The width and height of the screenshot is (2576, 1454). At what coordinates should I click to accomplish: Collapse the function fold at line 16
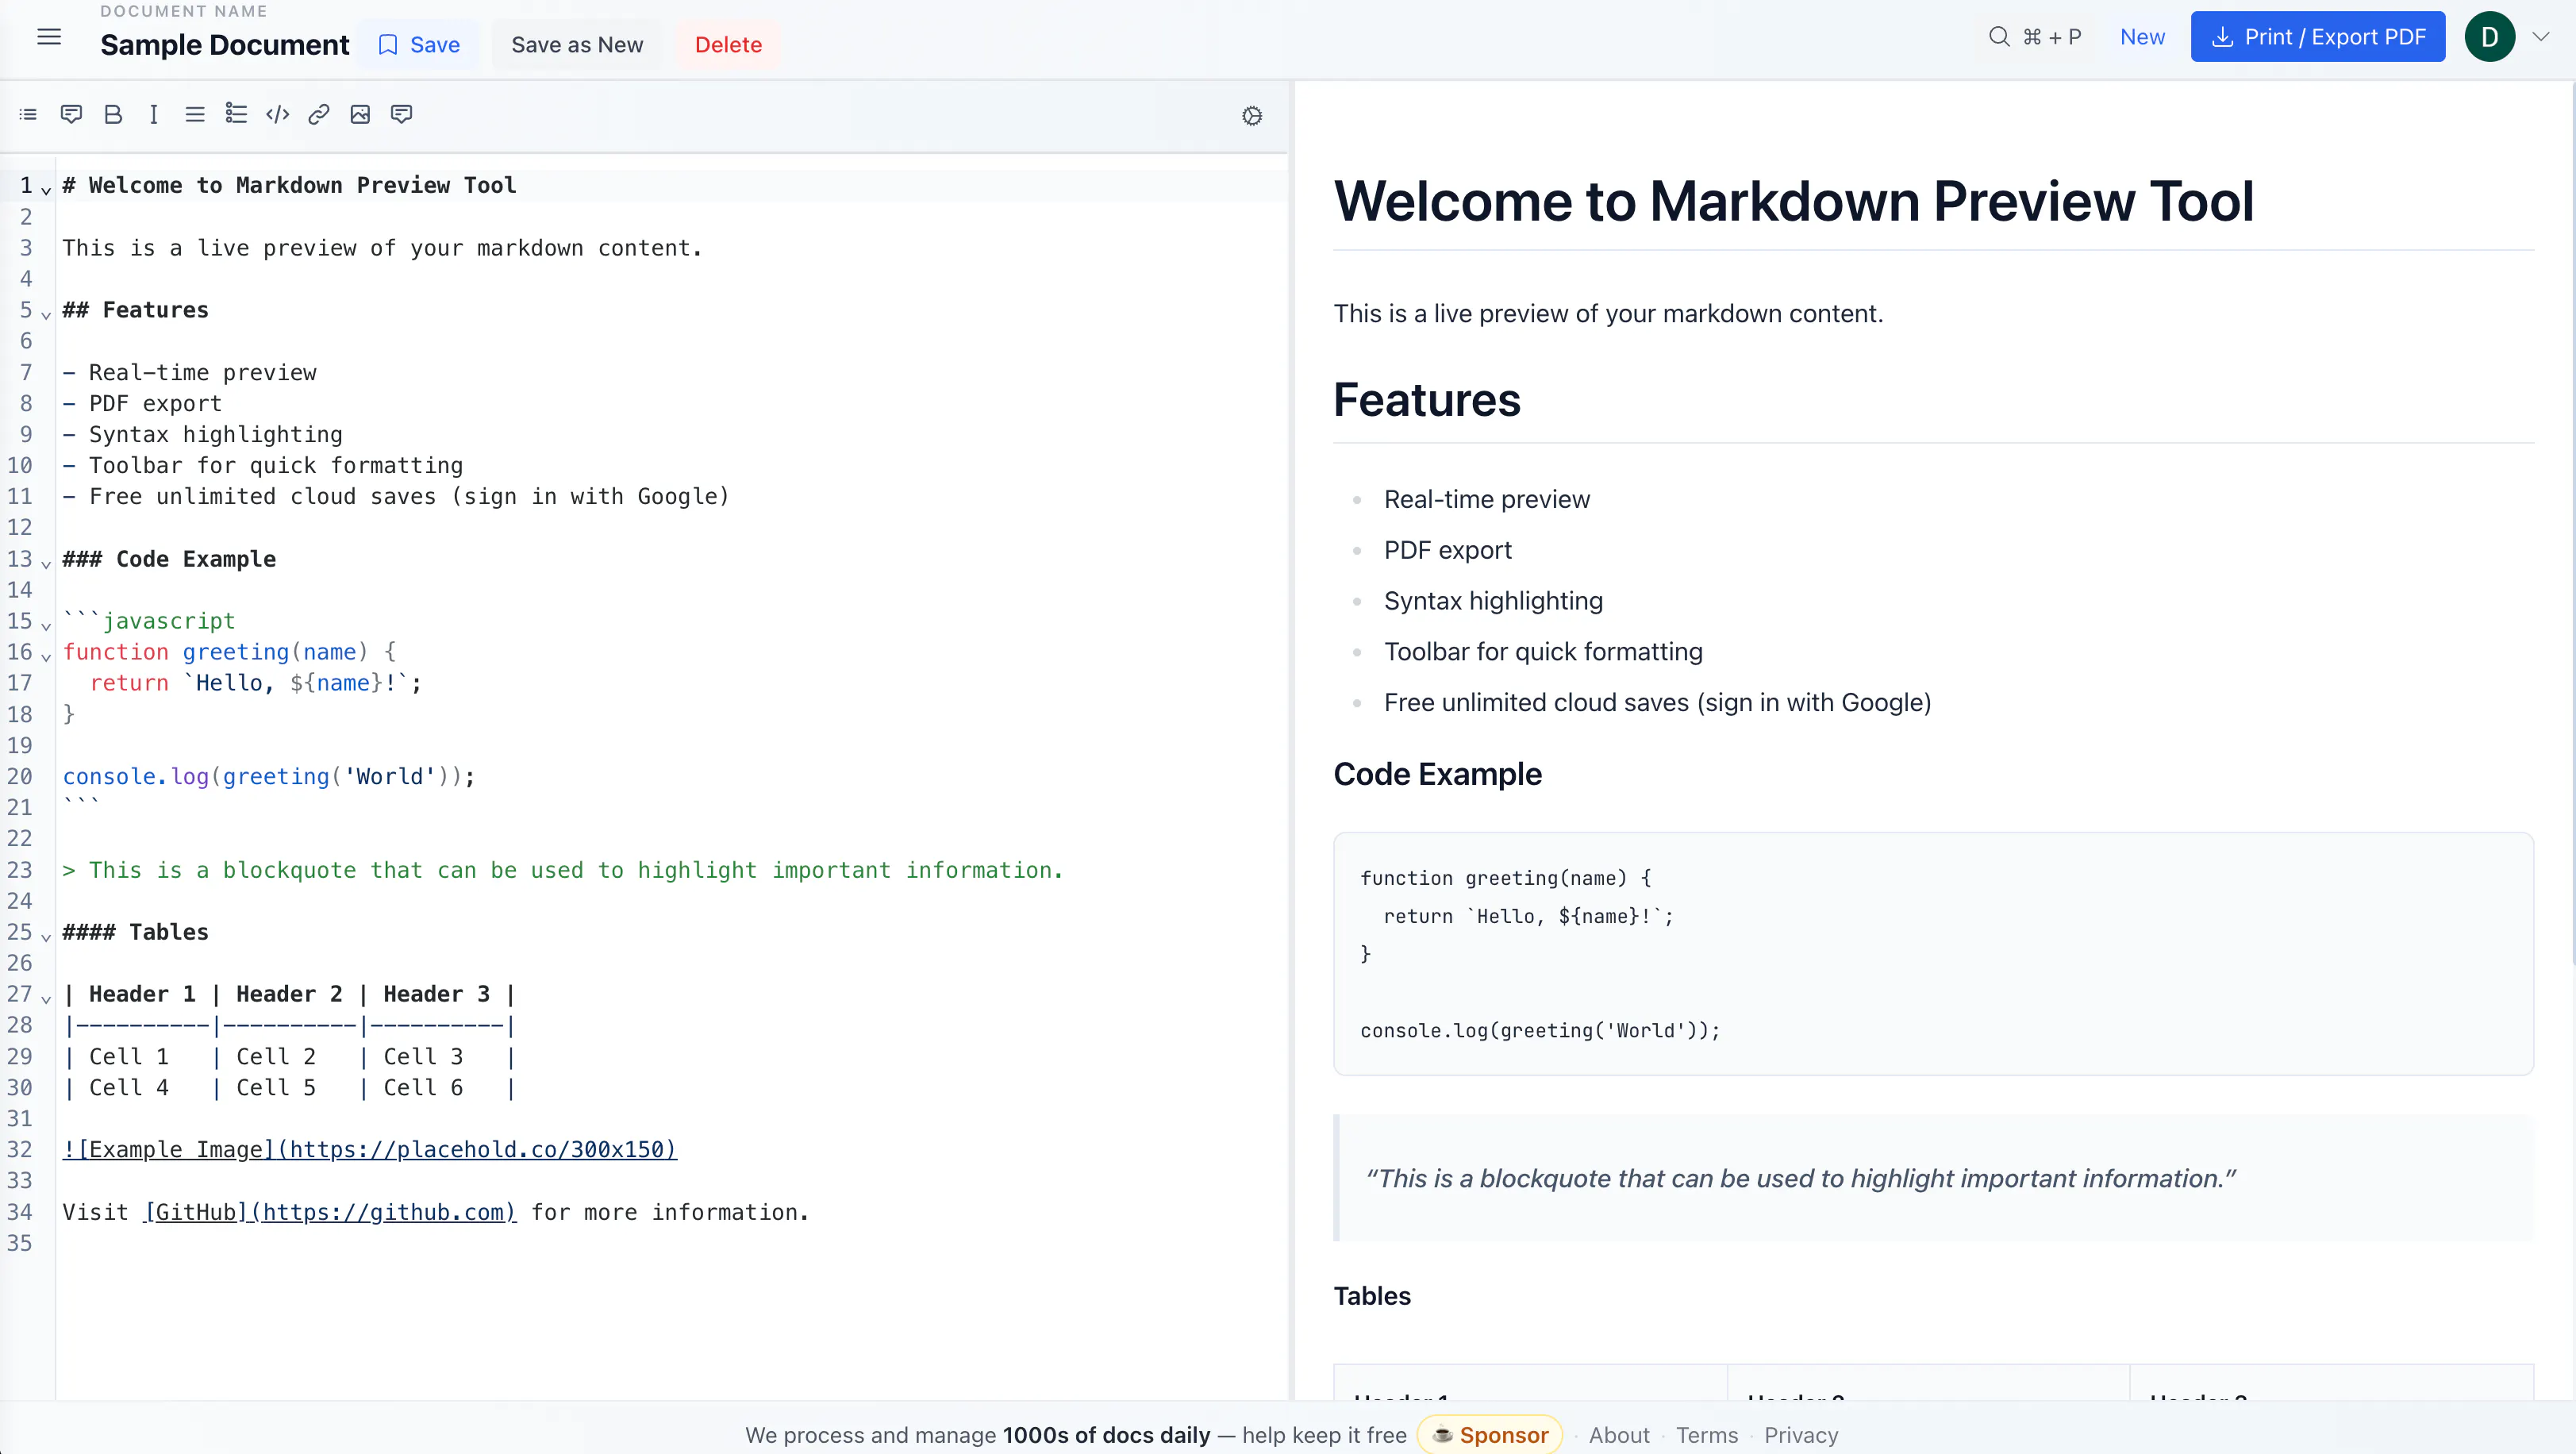point(46,657)
